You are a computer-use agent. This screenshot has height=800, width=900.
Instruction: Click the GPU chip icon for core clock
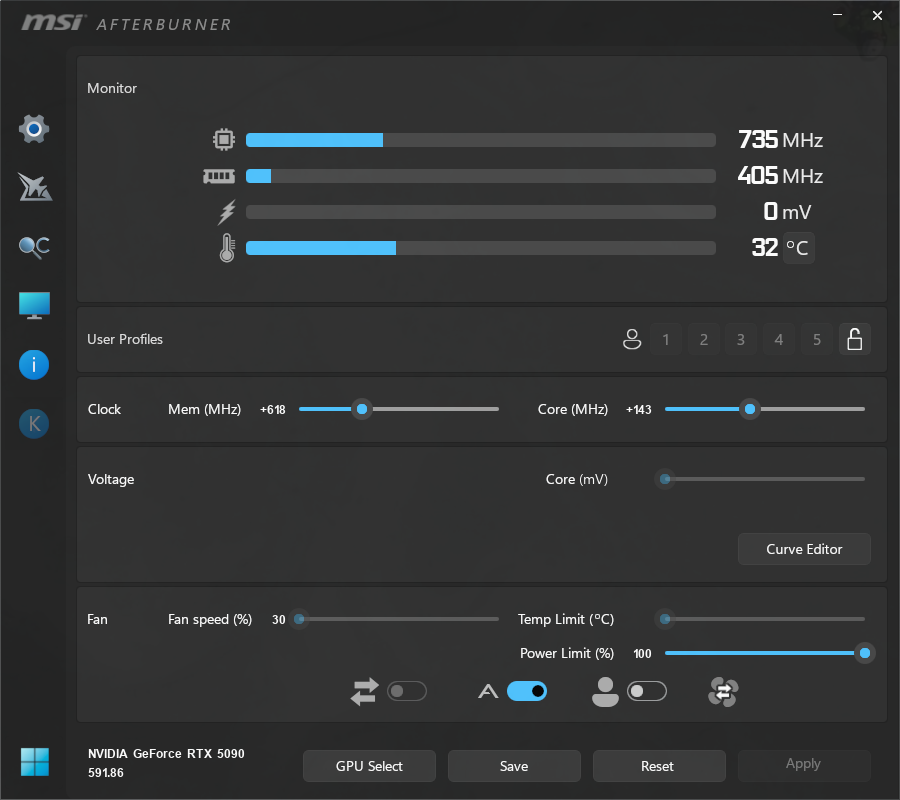[224, 140]
